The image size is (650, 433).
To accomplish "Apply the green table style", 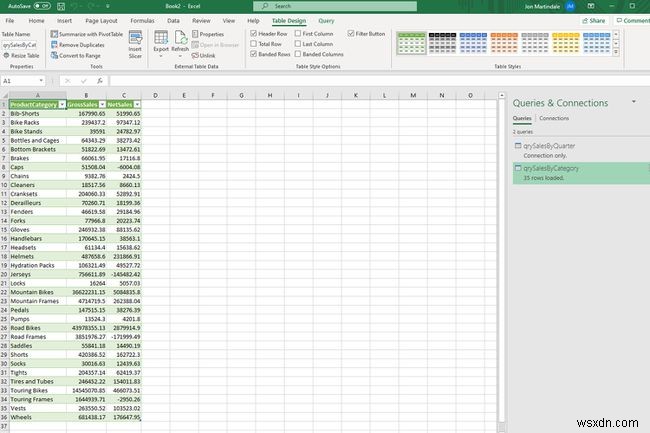I will [411, 43].
